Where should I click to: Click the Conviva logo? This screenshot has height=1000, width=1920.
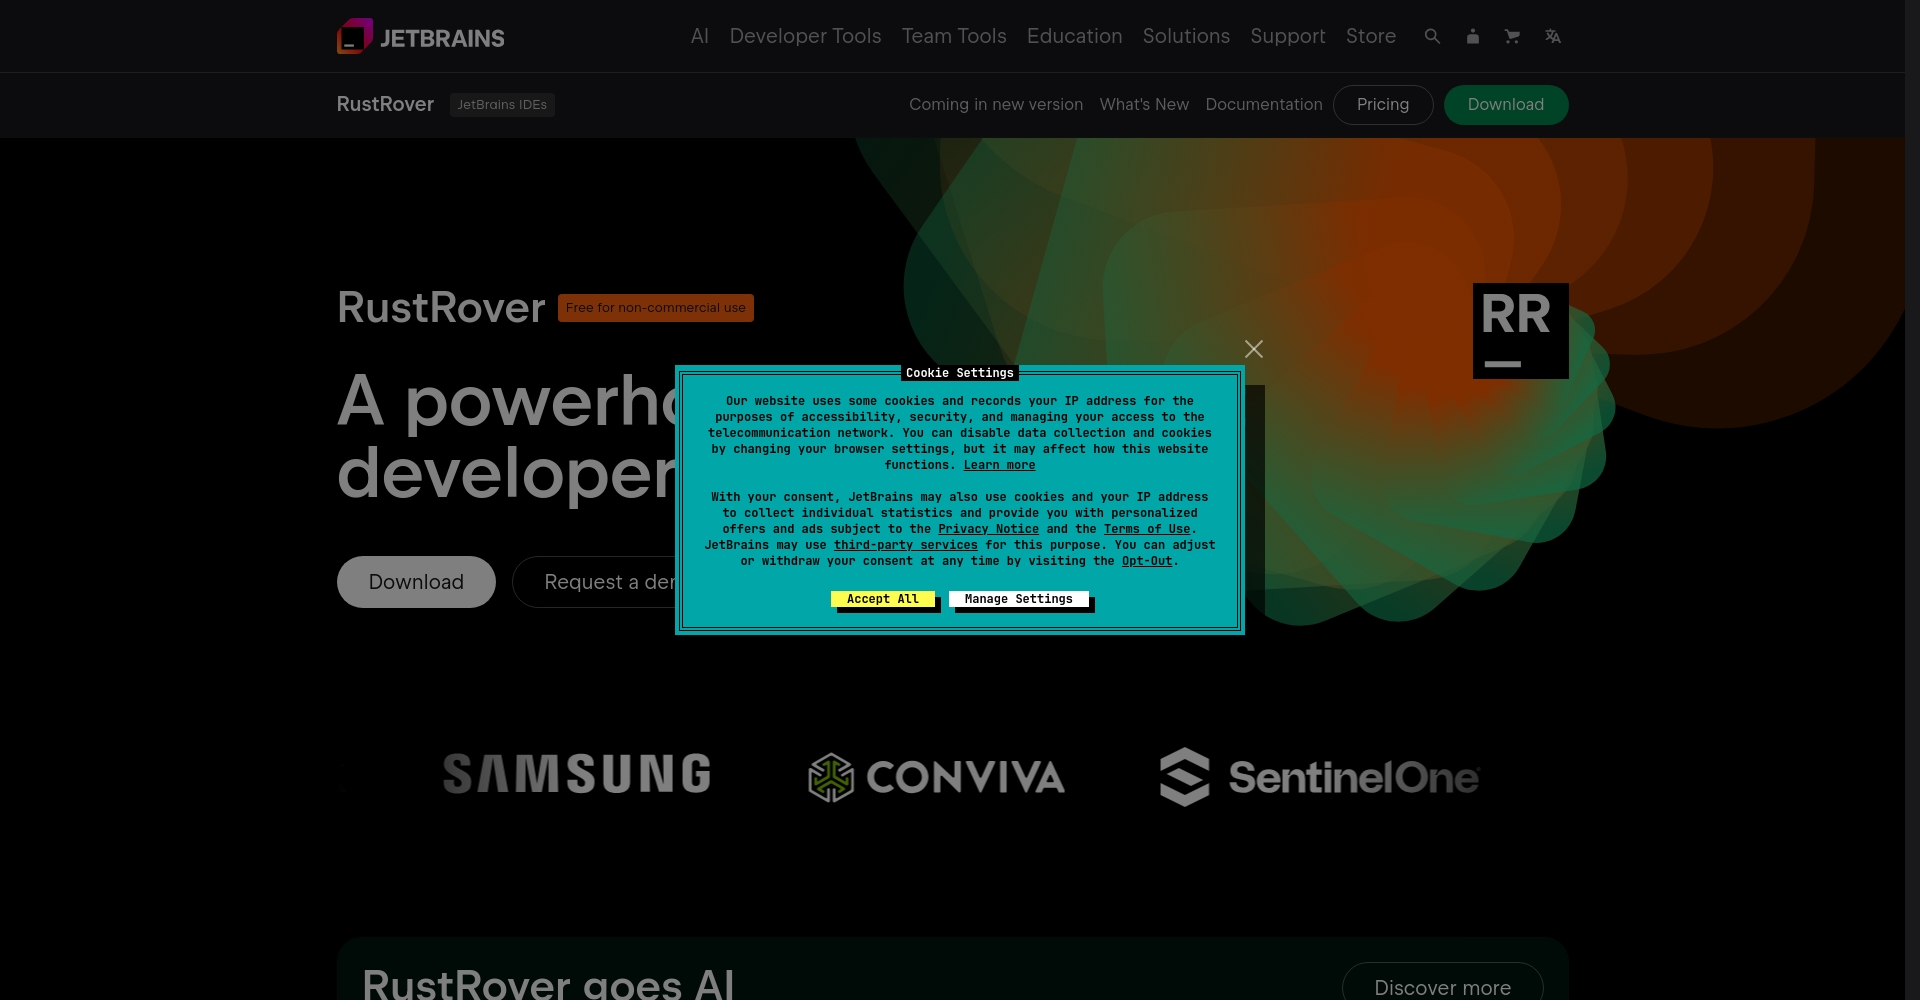936,777
